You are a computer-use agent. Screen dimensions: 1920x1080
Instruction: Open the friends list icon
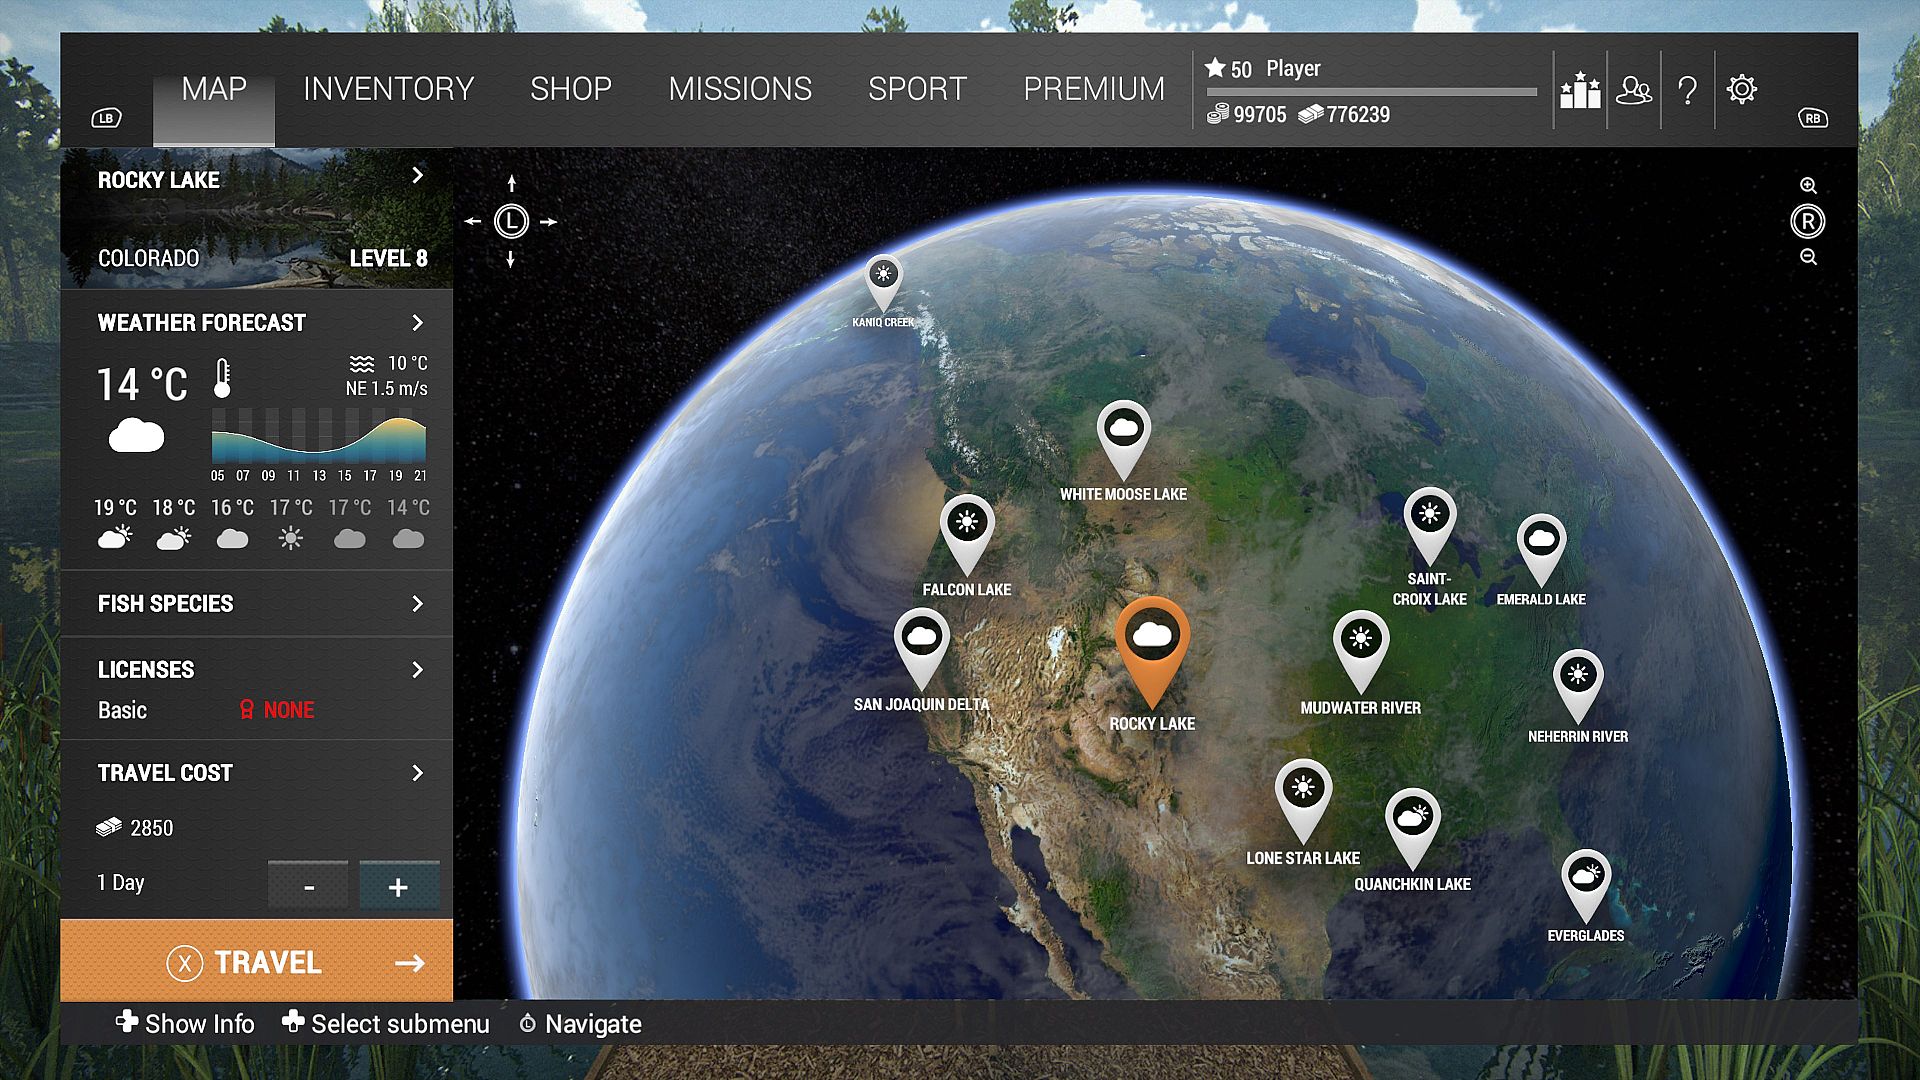click(1634, 90)
